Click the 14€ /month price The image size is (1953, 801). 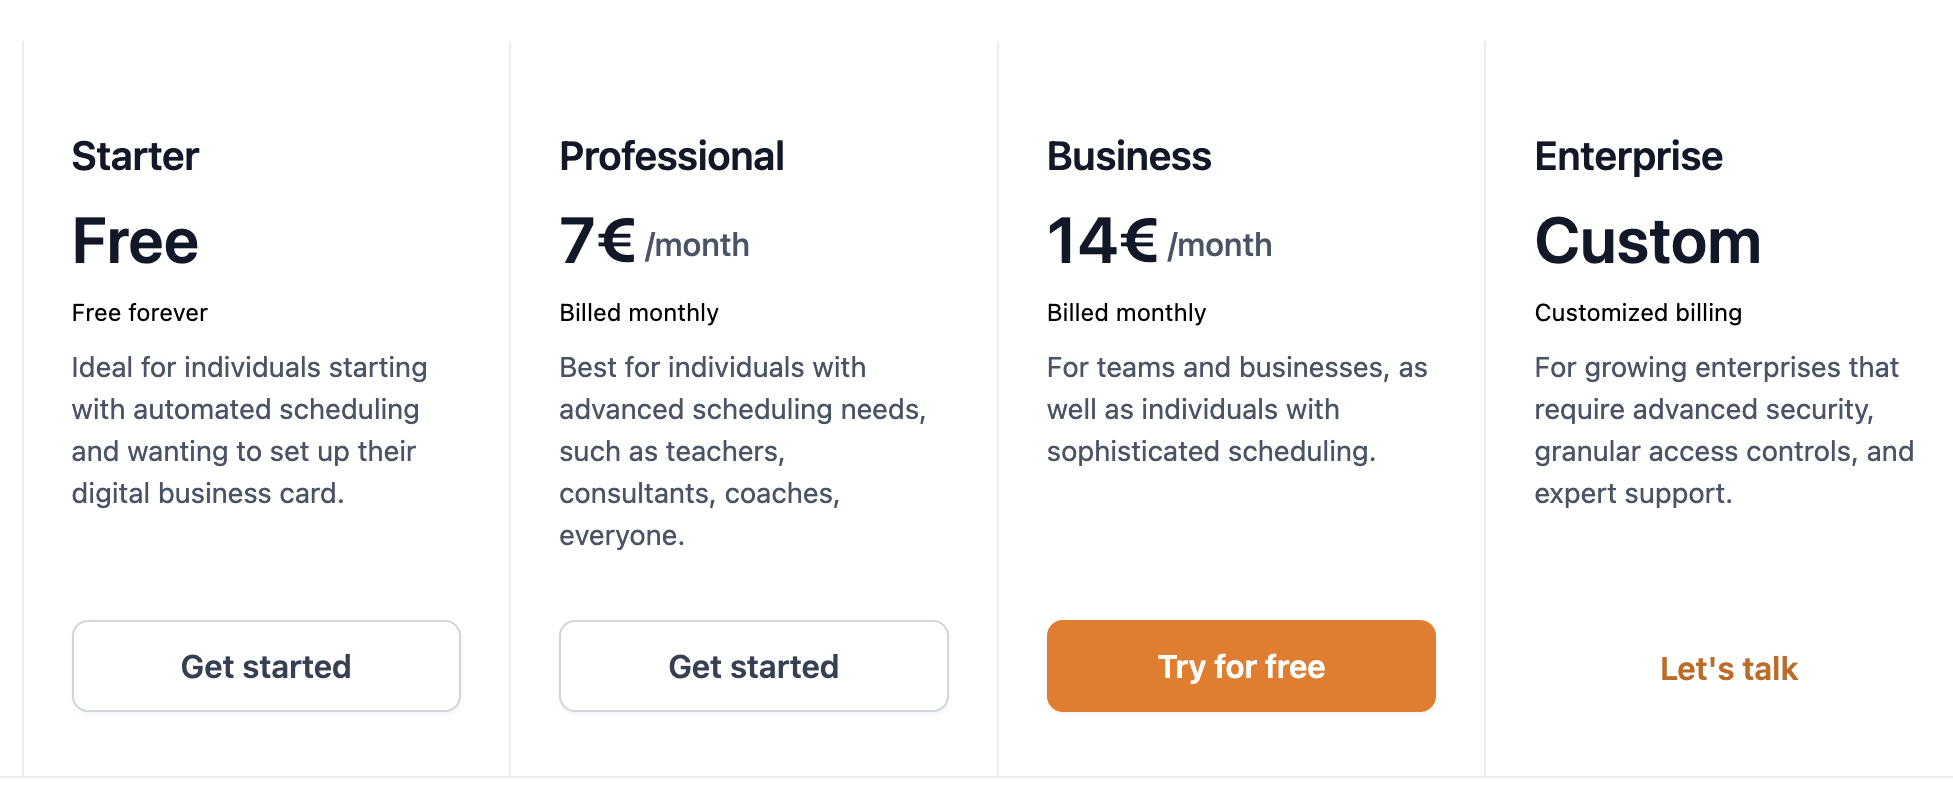(x=1159, y=242)
